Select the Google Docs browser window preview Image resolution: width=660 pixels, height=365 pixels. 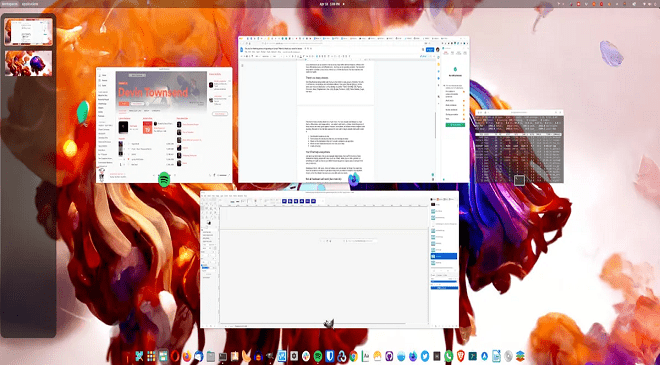click(354, 109)
